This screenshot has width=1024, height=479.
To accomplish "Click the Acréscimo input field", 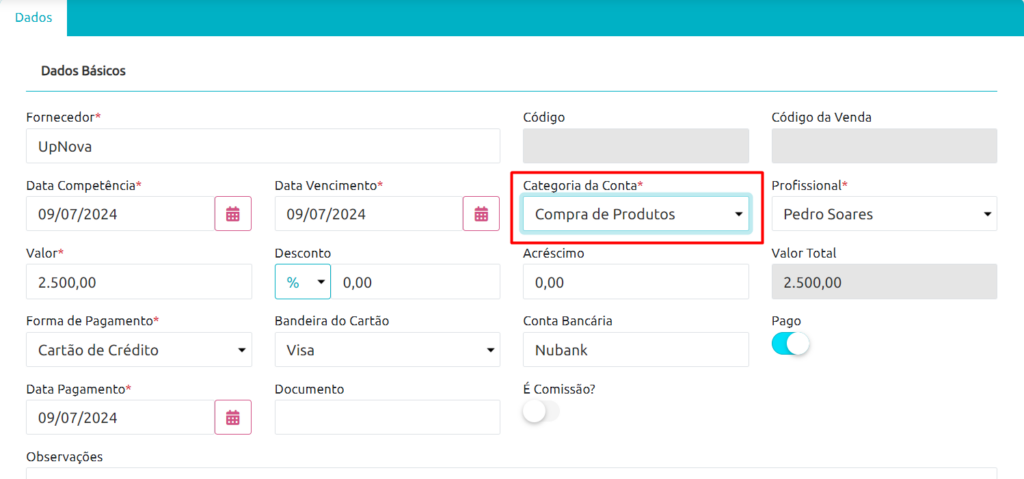I will [636, 282].
